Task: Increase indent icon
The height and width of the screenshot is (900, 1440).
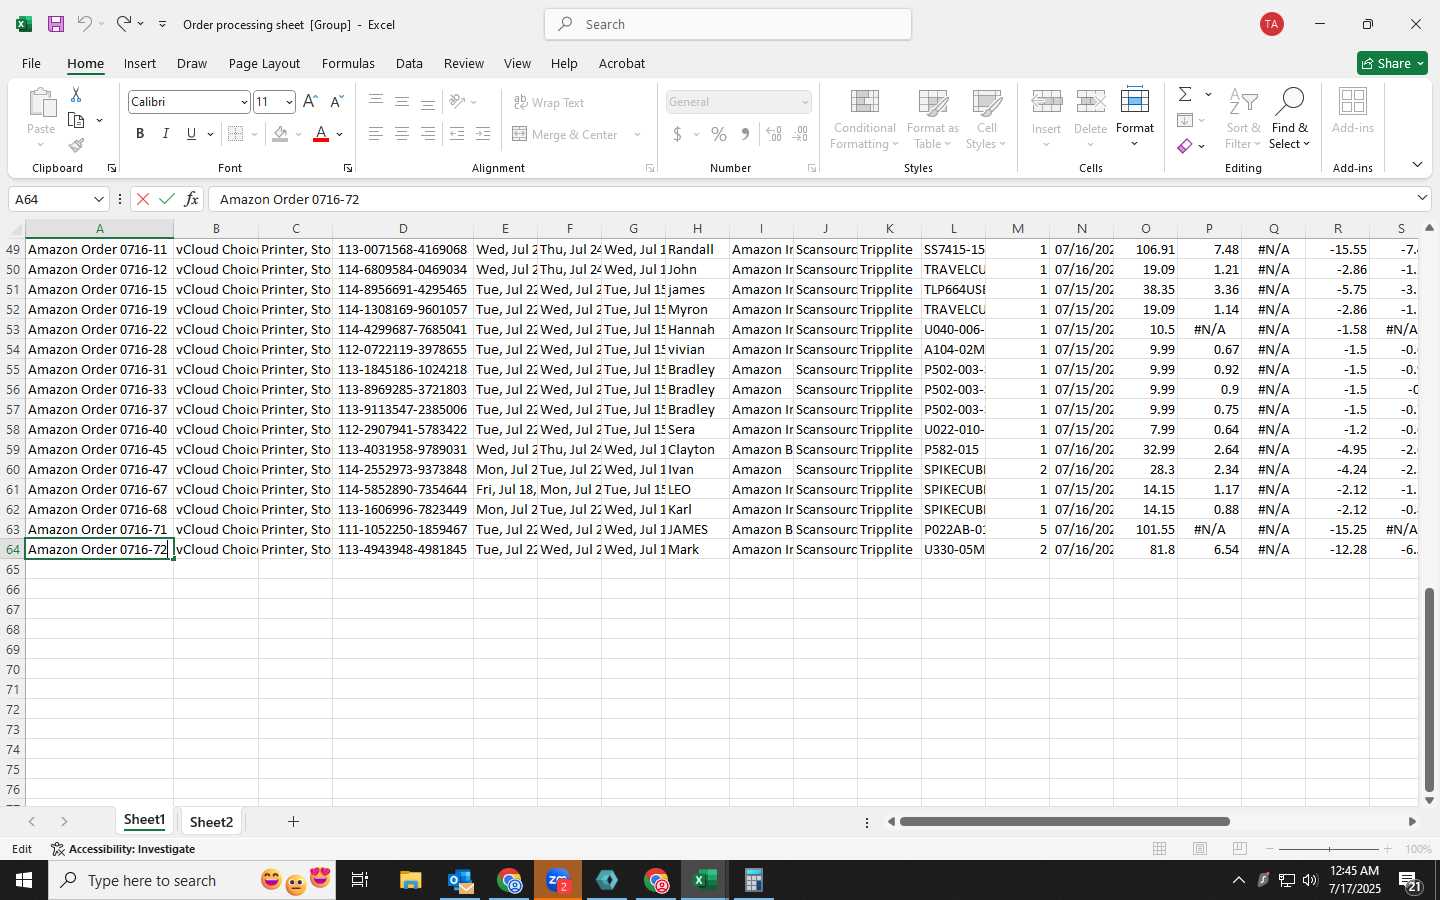Action: tap(483, 134)
